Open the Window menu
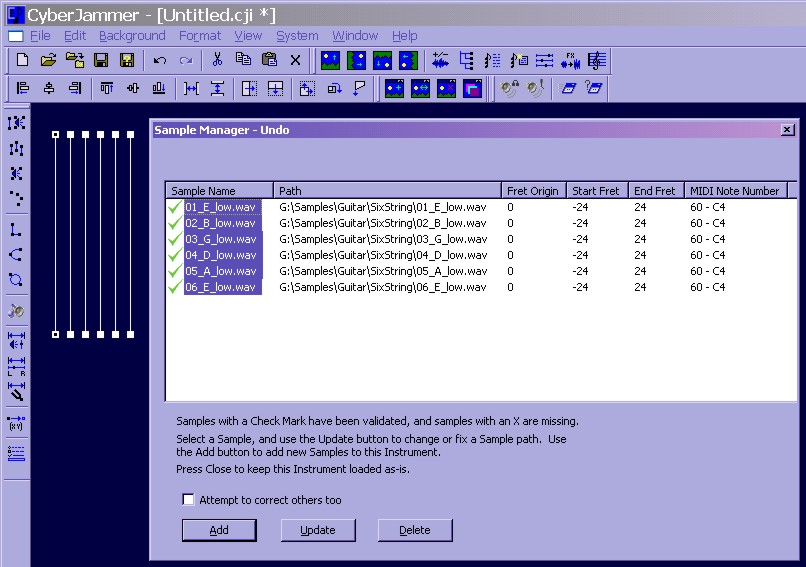806x567 pixels. click(355, 35)
